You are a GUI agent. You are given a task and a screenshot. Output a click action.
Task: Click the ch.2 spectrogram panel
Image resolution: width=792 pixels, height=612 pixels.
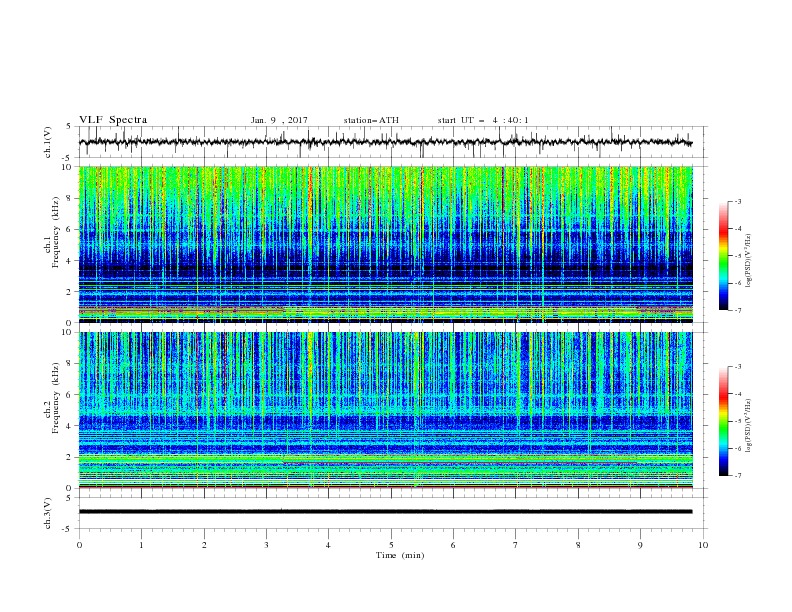coord(385,410)
